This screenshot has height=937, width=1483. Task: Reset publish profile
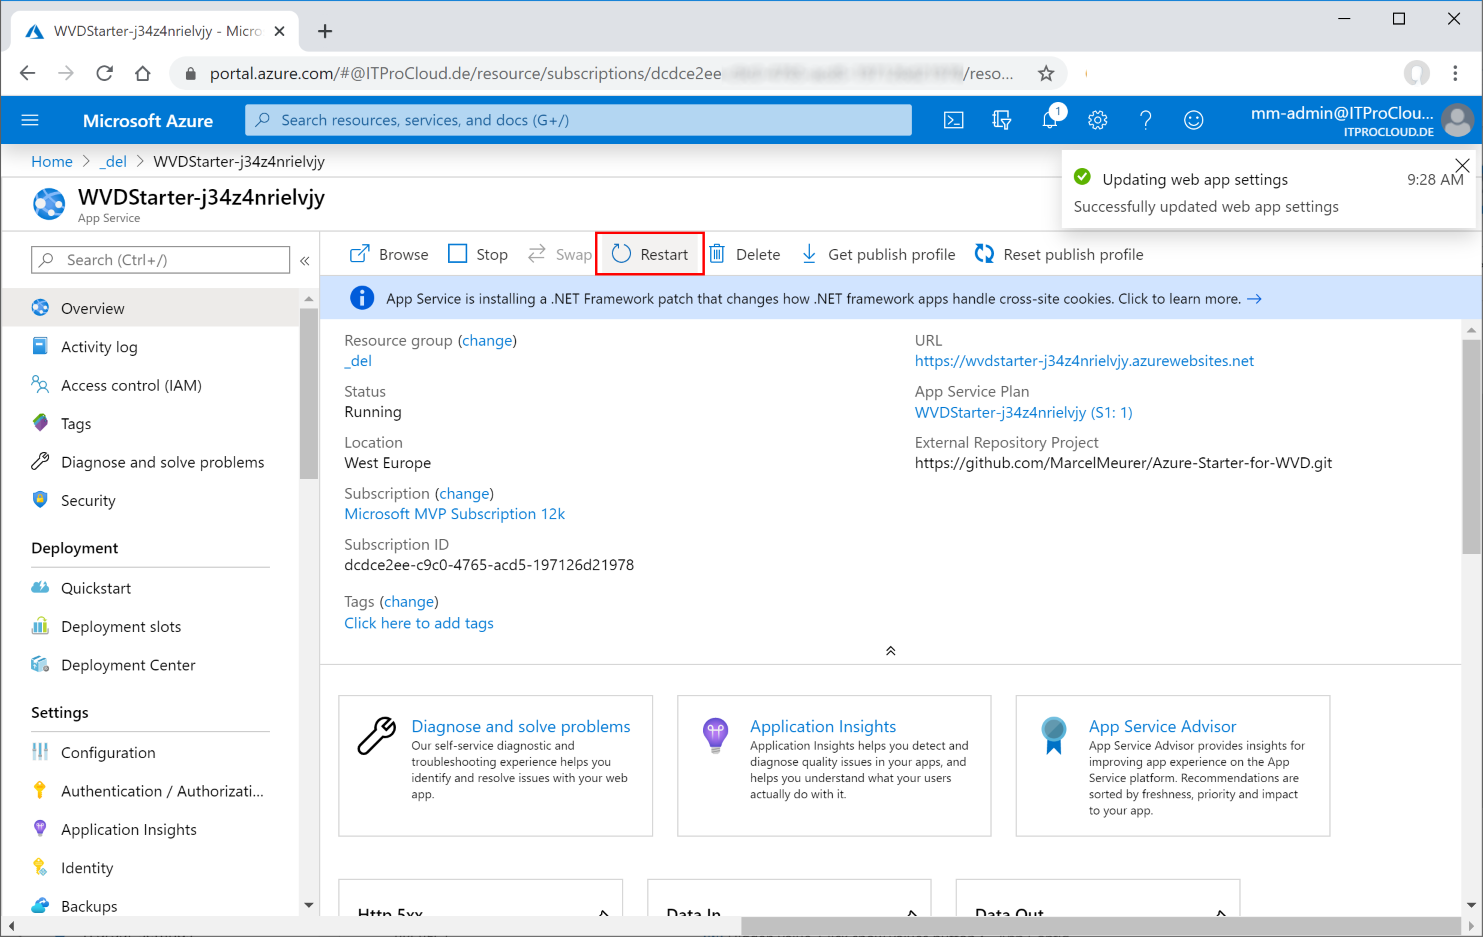click(x=1059, y=254)
